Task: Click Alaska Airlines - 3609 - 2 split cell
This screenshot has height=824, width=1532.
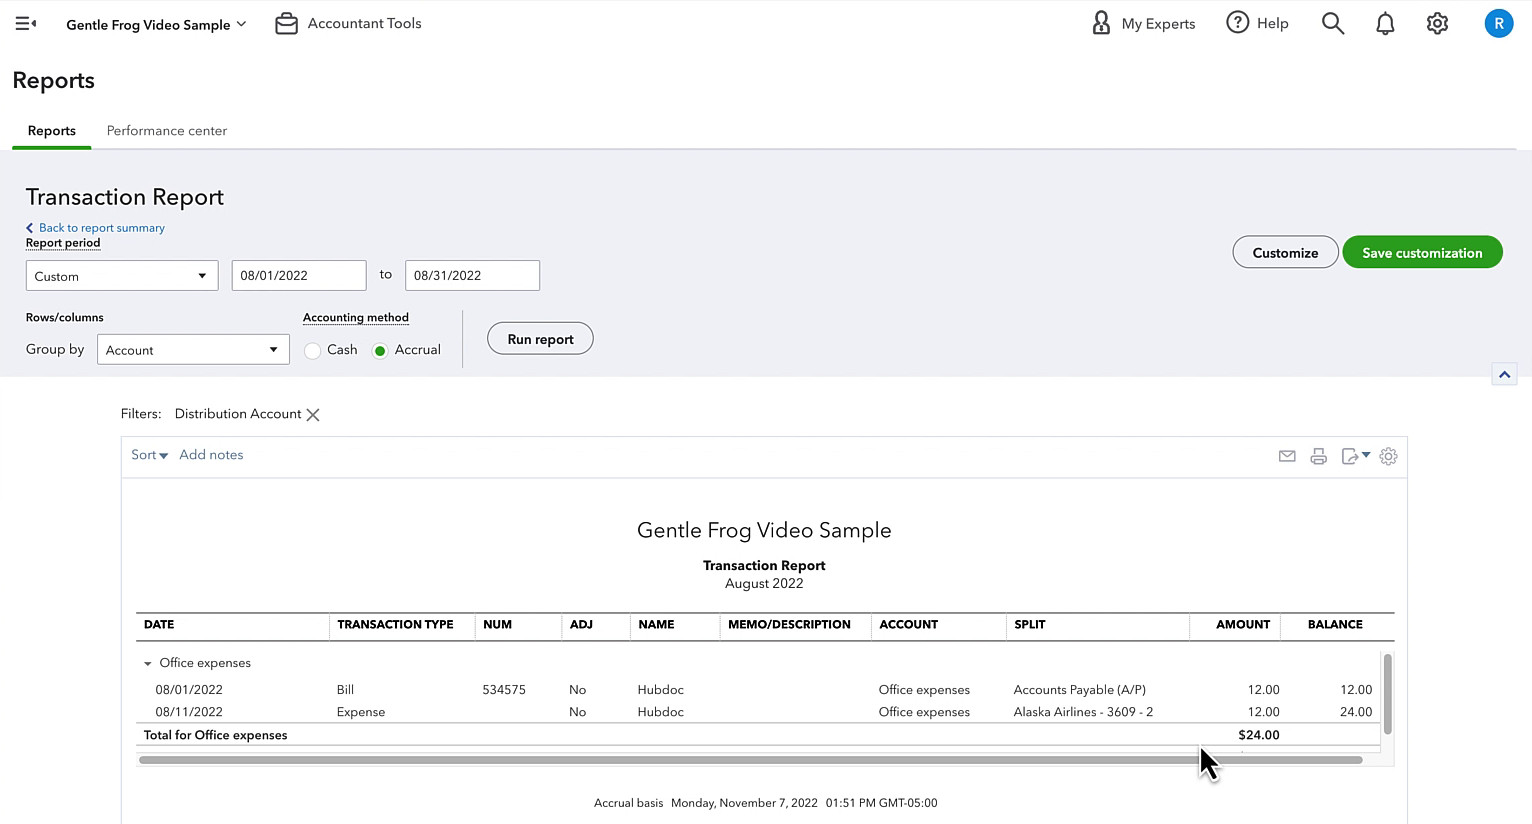Action: pyautogui.click(x=1083, y=712)
